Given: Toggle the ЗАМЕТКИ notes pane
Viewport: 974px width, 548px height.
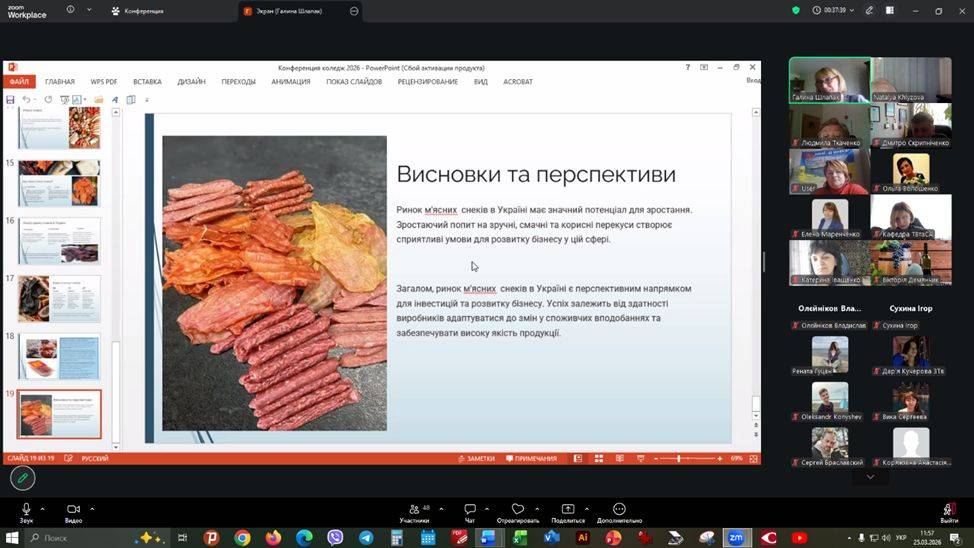Looking at the screenshot, I should tap(475, 458).
